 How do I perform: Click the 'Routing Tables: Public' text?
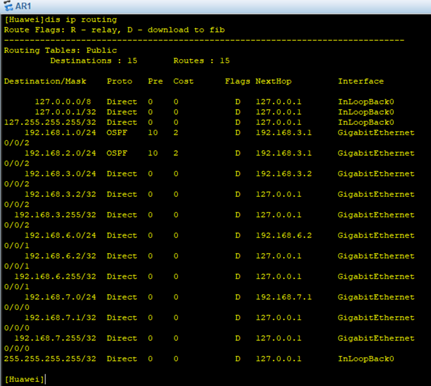pos(60,50)
